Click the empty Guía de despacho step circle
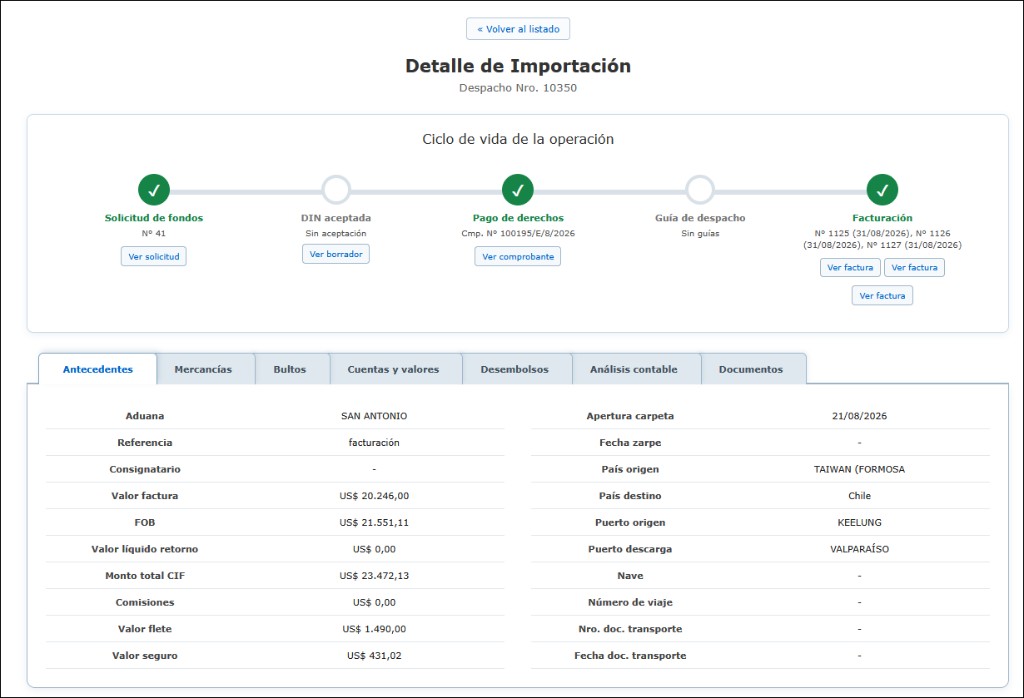 click(700, 190)
